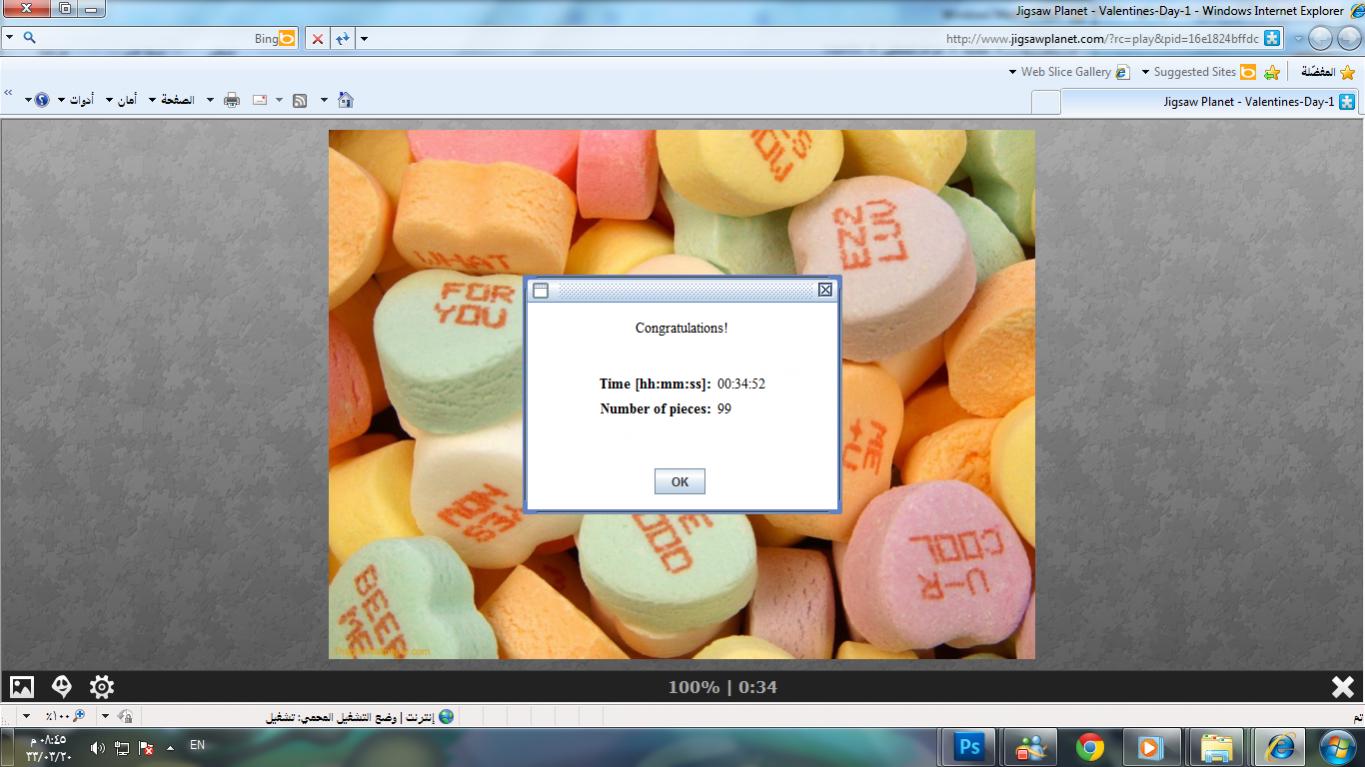Toggle the ghost image overlay
The image size is (1365, 767).
pos(62,687)
